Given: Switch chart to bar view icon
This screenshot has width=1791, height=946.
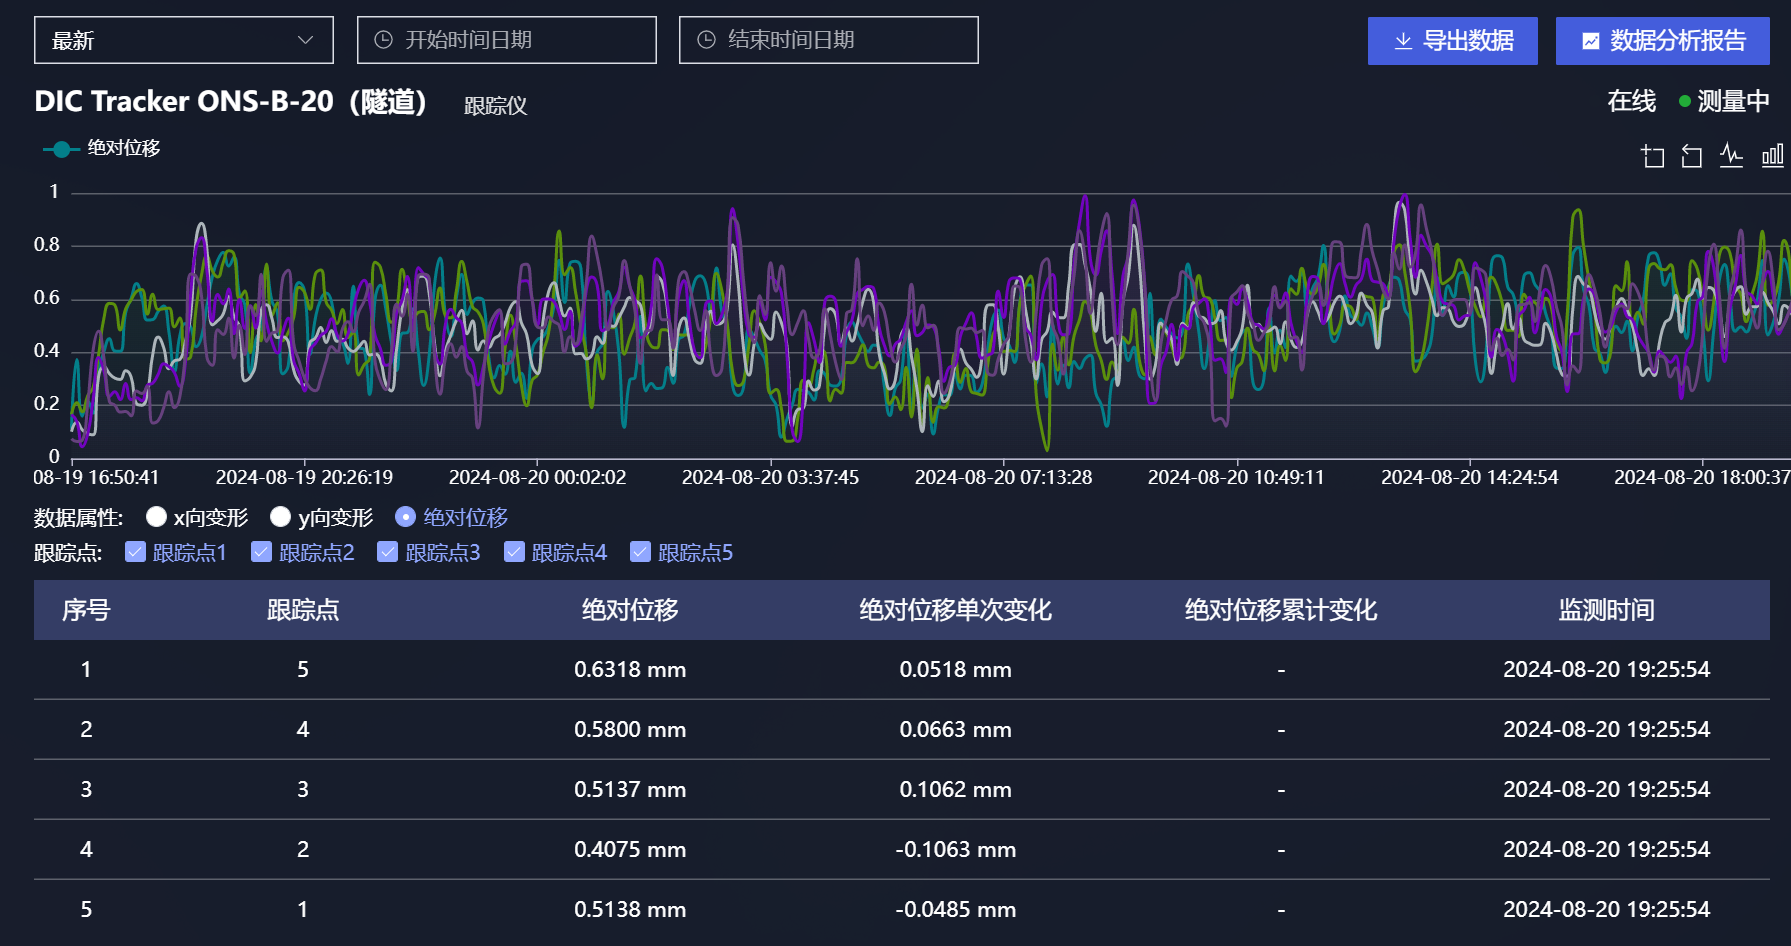Looking at the screenshot, I should [1772, 156].
